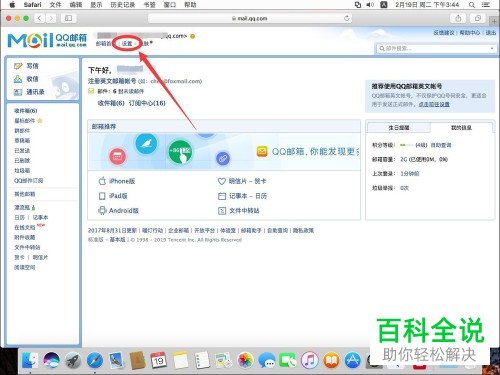
Task: Open Finder from the Dock
Action: 30,360
